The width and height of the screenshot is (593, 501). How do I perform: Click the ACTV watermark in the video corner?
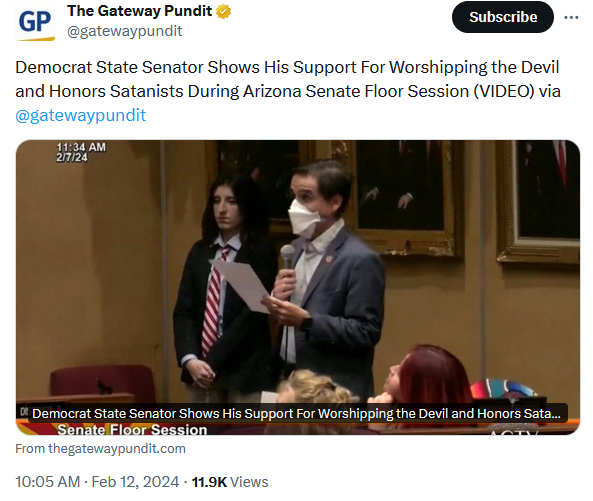514,432
